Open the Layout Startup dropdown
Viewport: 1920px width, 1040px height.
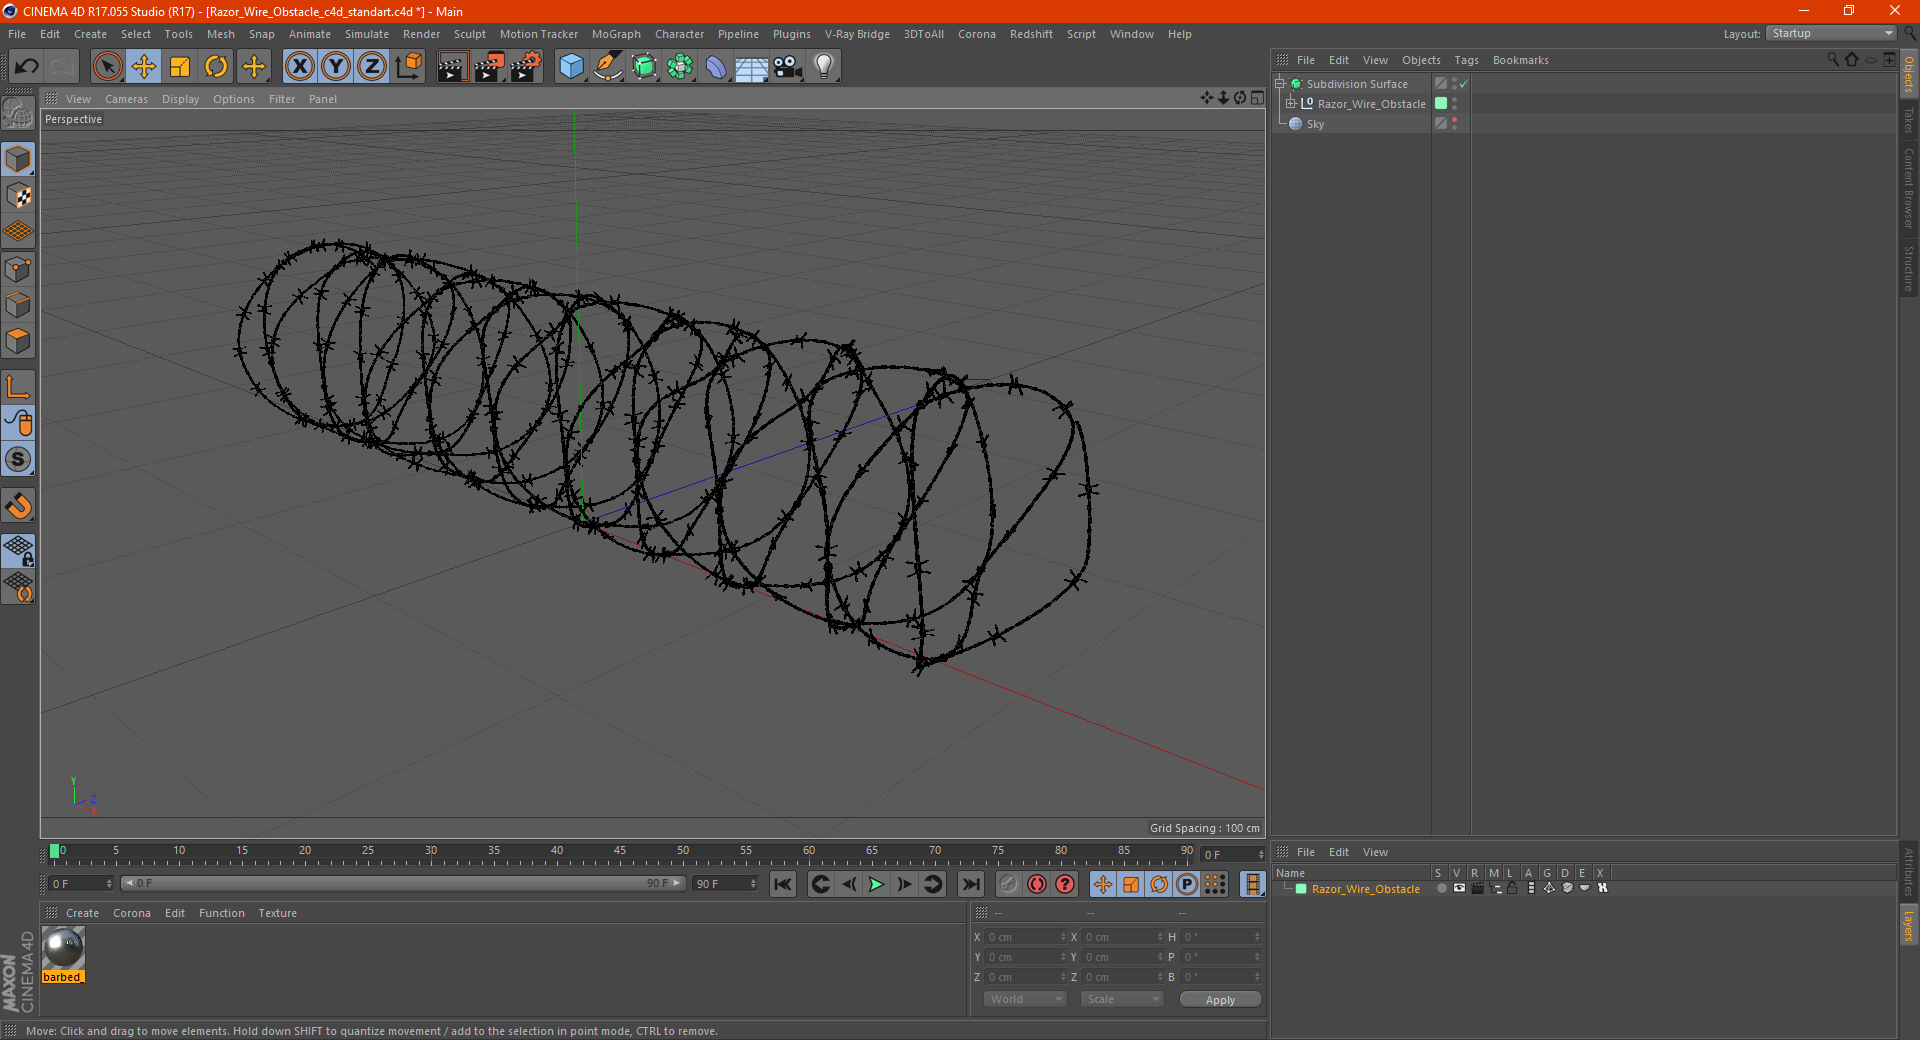(x=1832, y=33)
